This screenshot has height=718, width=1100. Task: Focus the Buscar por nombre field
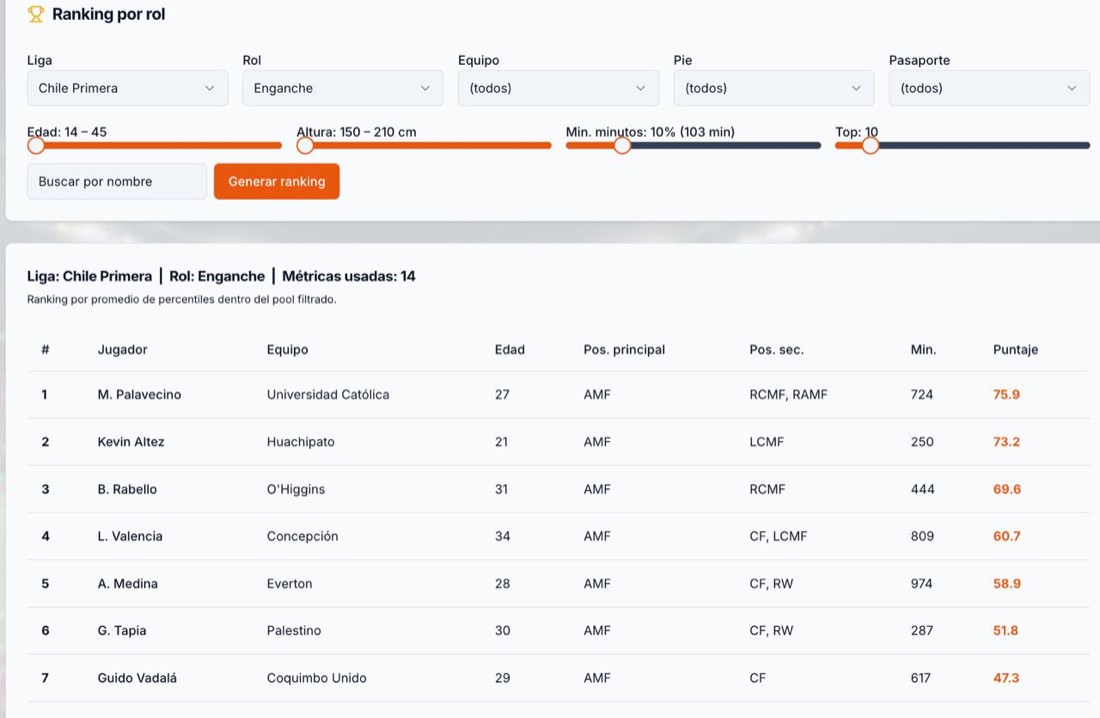point(117,182)
